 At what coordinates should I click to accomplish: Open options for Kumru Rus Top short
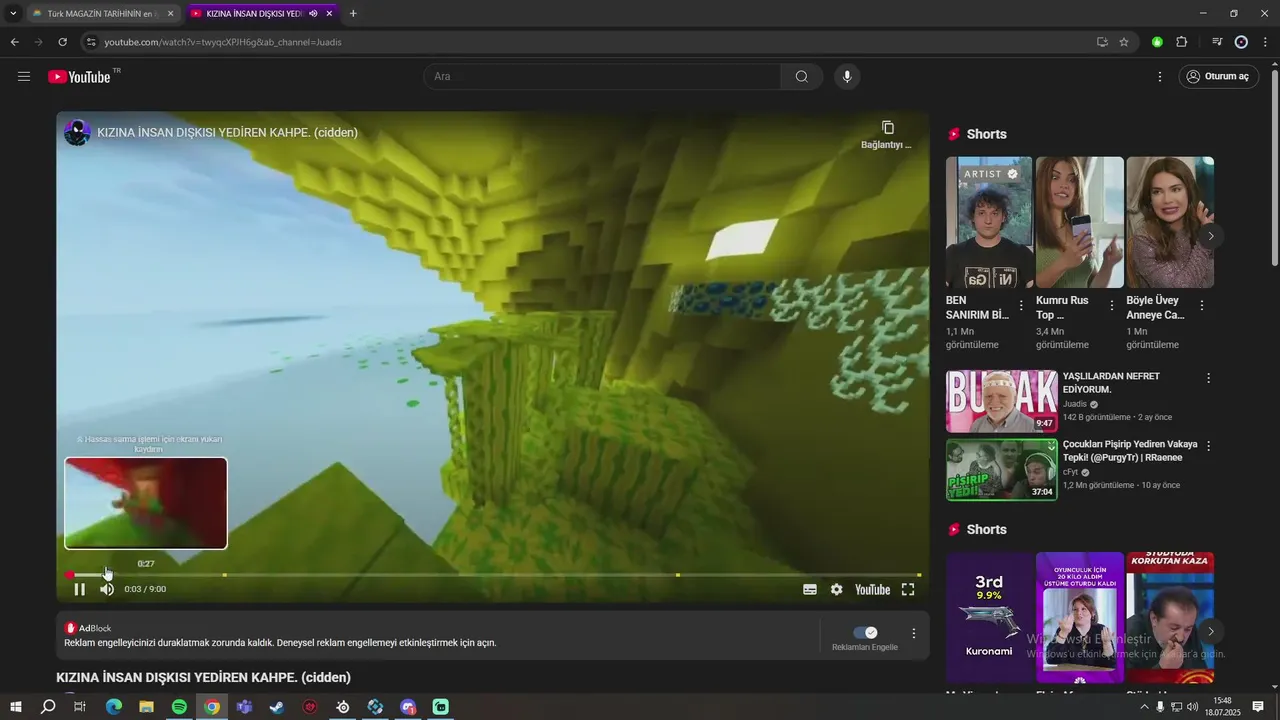[x=1112, y=306]
